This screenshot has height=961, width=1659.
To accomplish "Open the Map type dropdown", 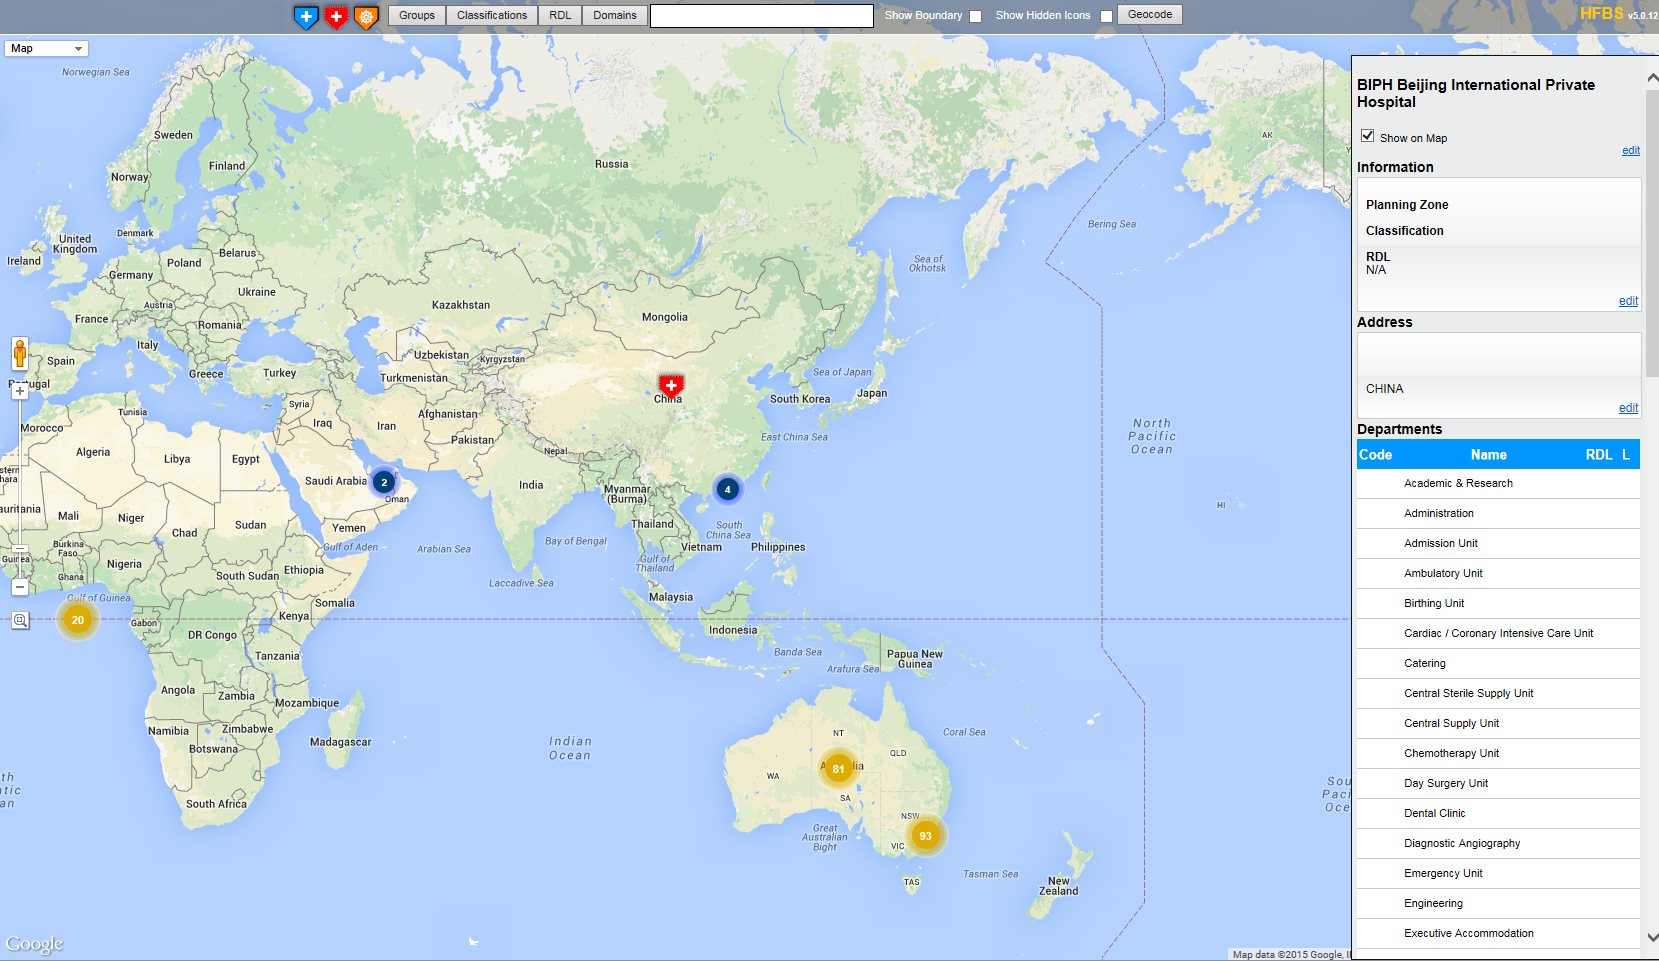I will [47, 48].
